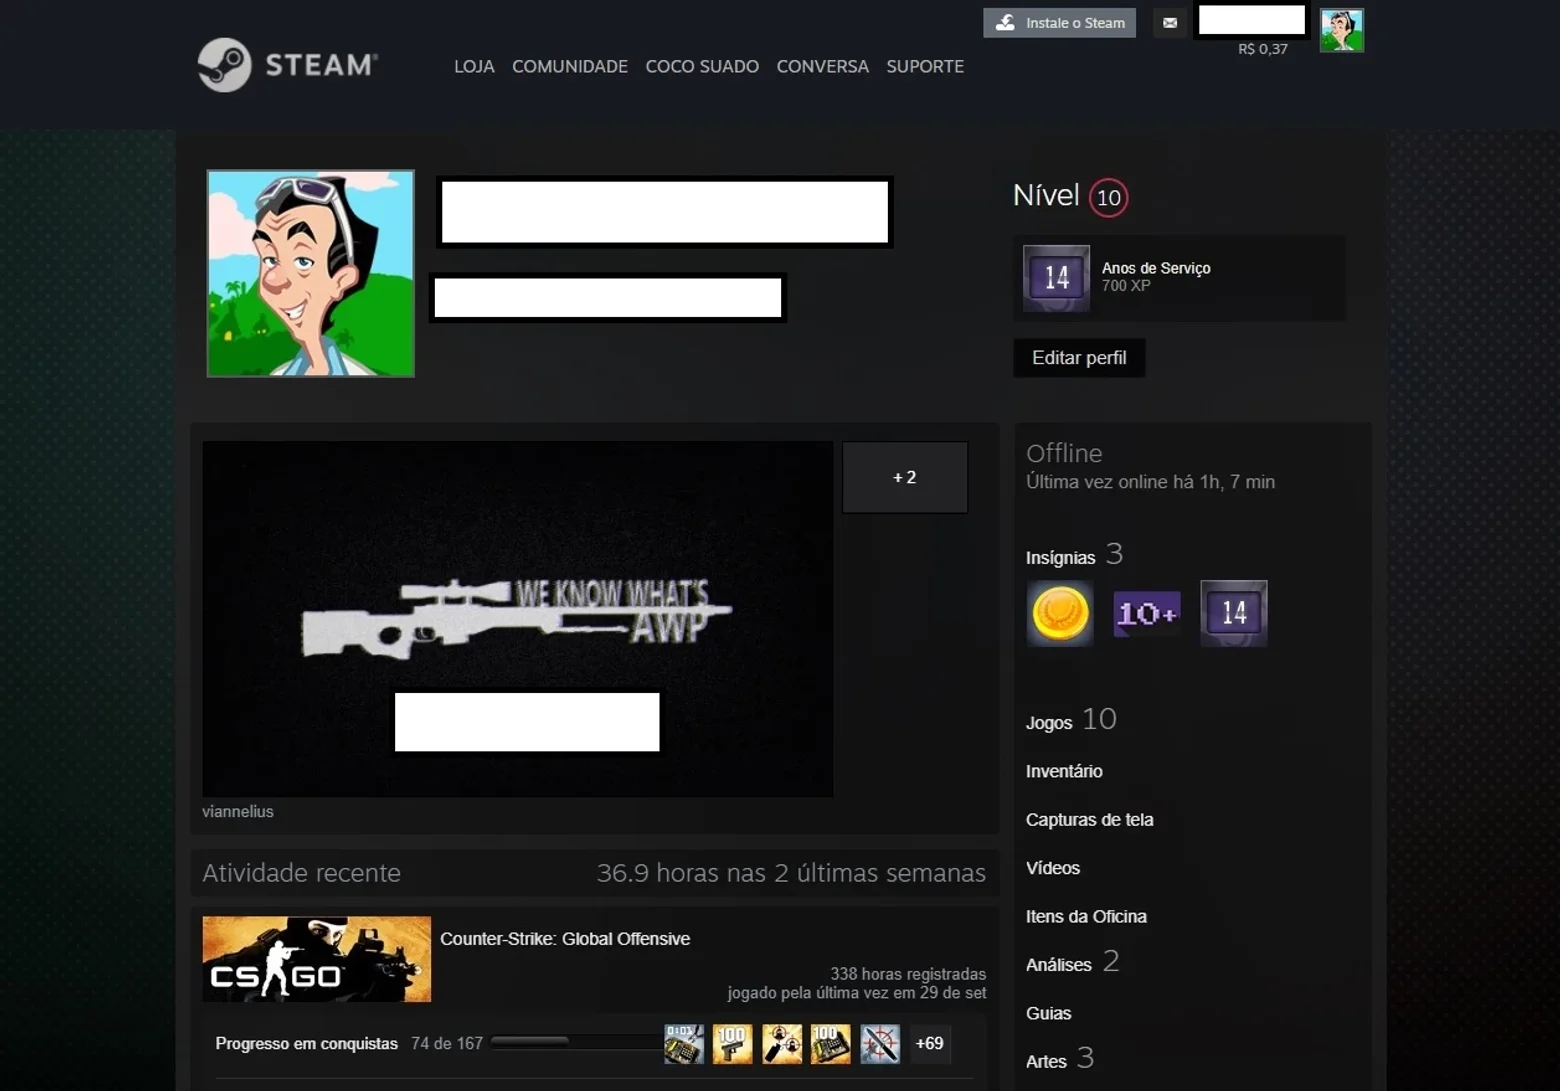
Task: Click the Anos de Serviço badge label
Action: click(1156, 268)
